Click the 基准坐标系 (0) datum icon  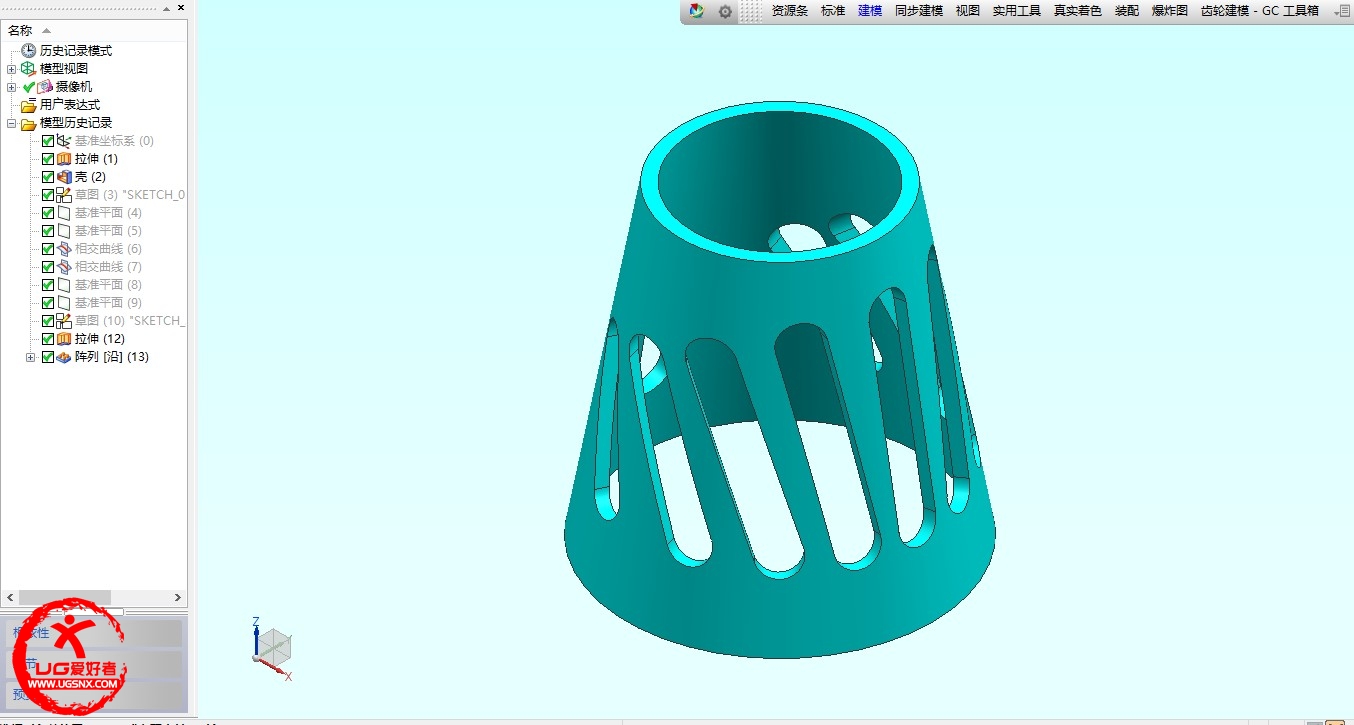pos(64,141)
